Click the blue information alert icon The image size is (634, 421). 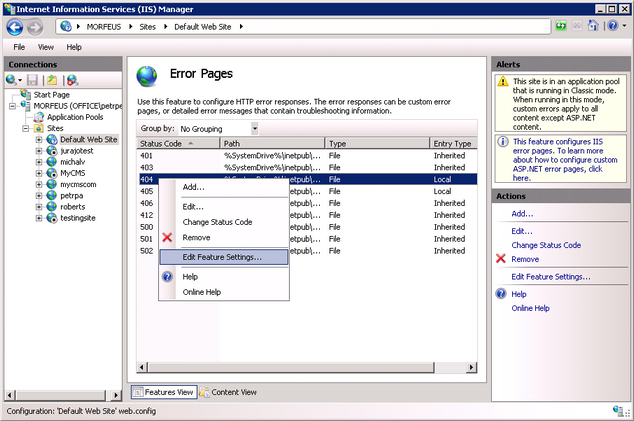(x=503, y=142)
